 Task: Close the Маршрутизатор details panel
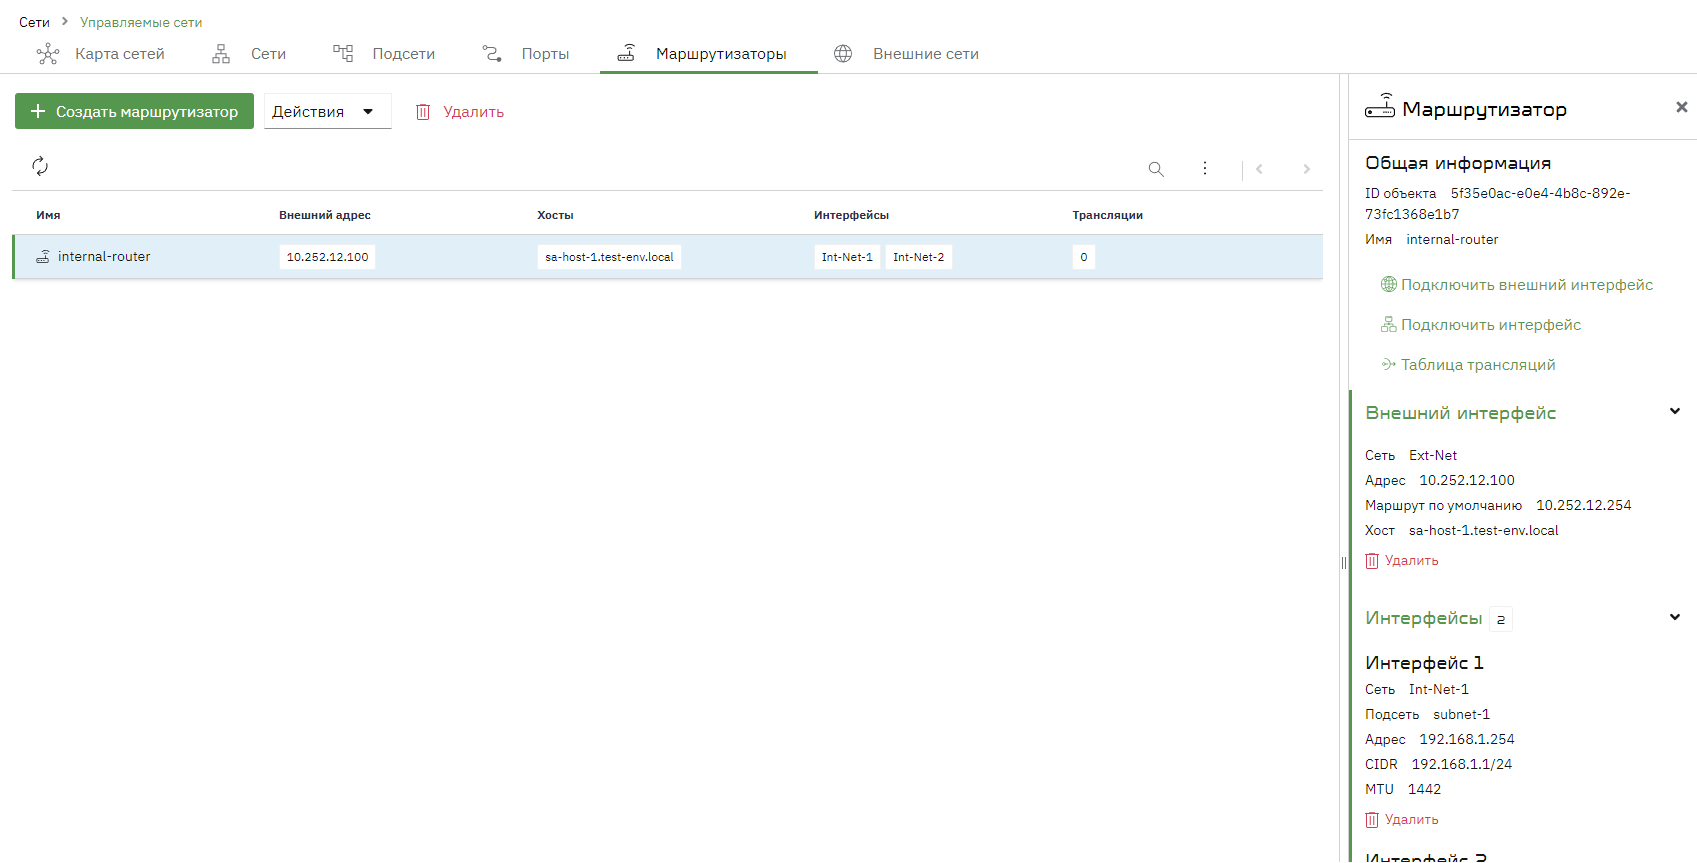1682,107
